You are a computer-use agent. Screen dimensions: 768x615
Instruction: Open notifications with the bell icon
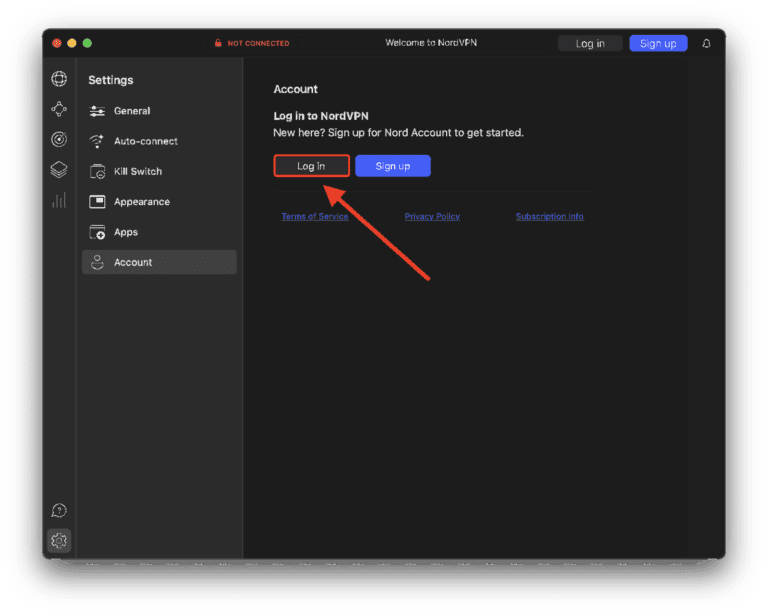[707, 44]
